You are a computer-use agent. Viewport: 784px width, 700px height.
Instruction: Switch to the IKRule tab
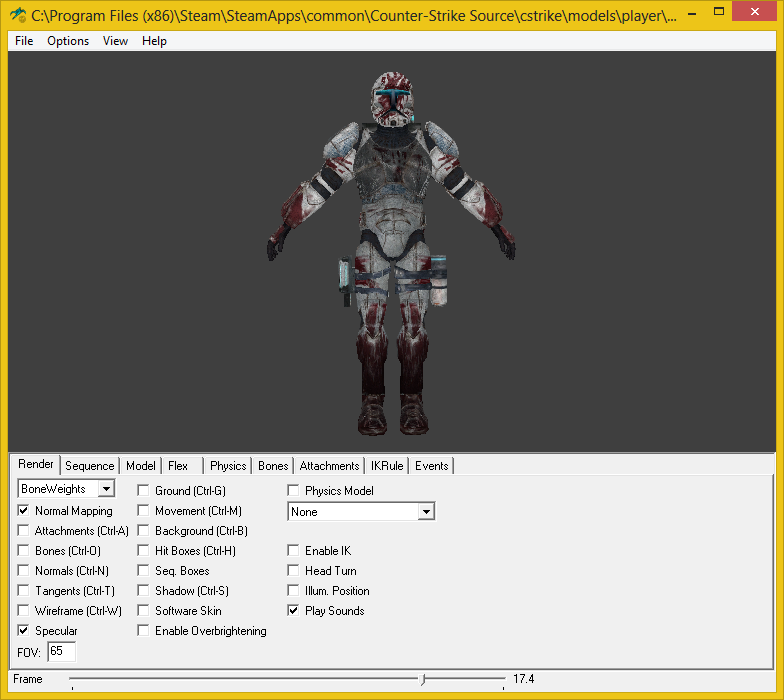click(387, 466)
